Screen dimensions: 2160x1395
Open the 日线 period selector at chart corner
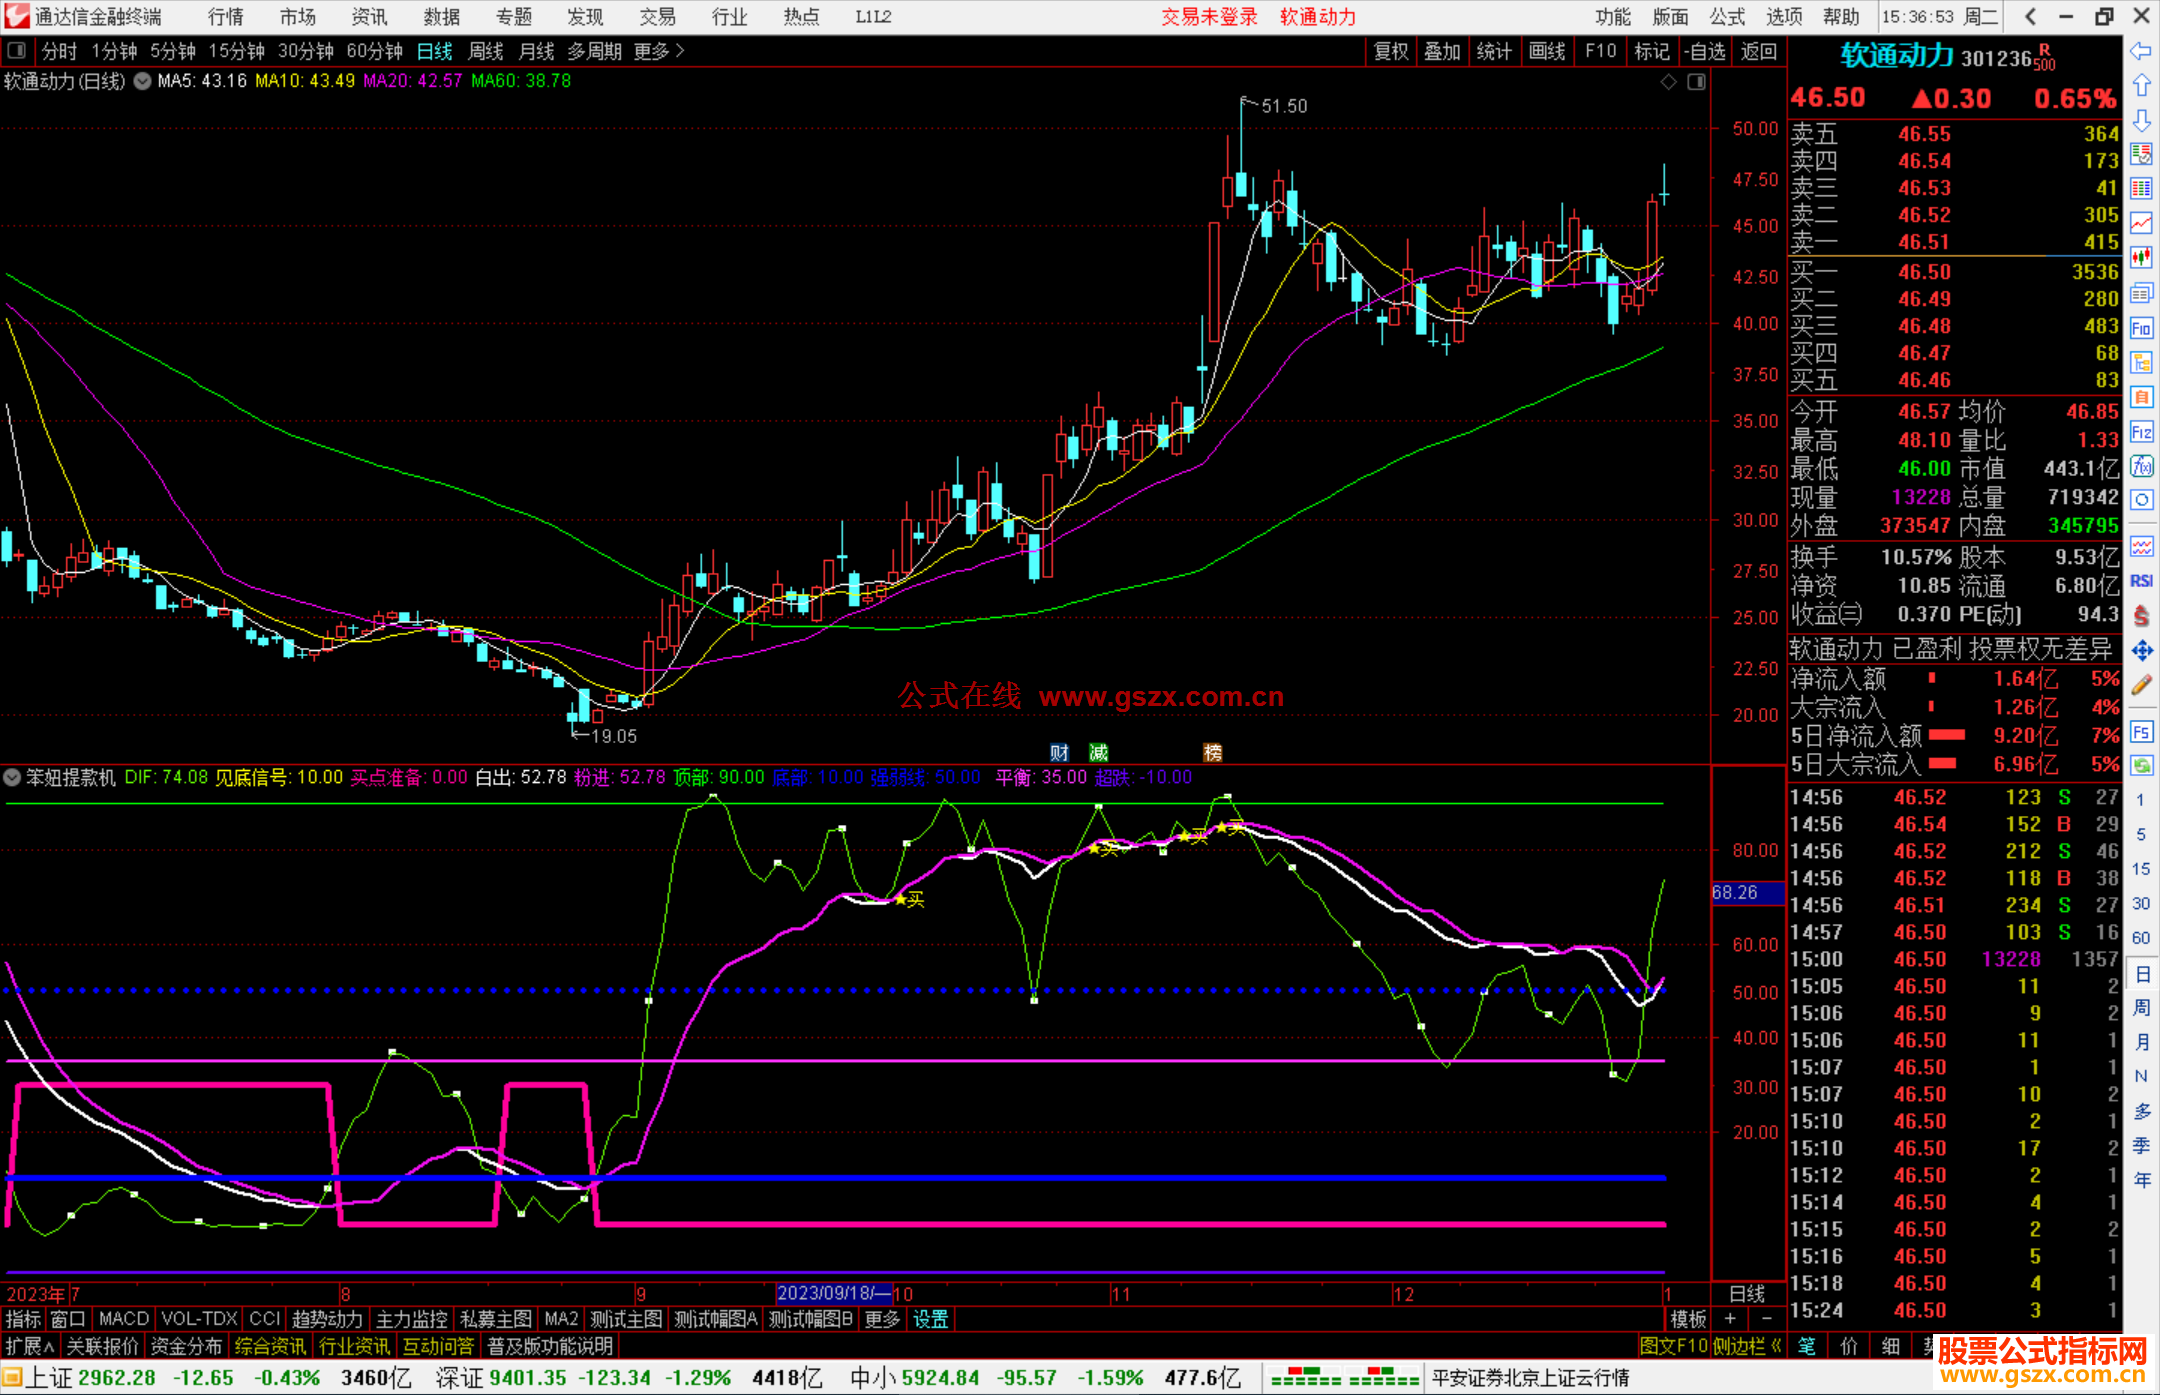coord(1747,1294)
